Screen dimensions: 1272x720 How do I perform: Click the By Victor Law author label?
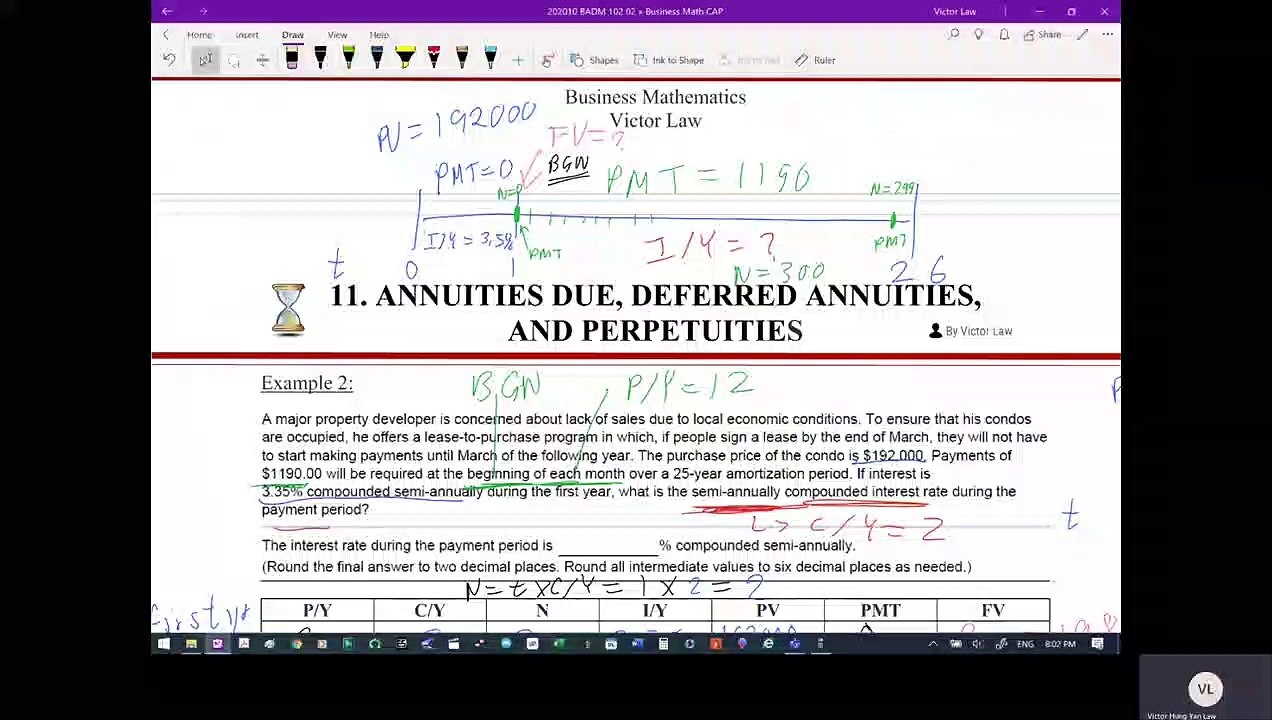(970, 331)
